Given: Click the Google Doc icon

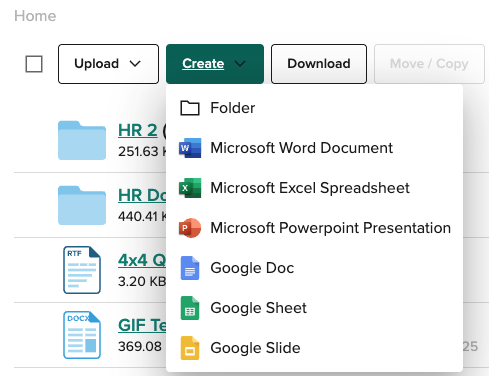Looking at the screenshot, I should (x=190, y=268).
